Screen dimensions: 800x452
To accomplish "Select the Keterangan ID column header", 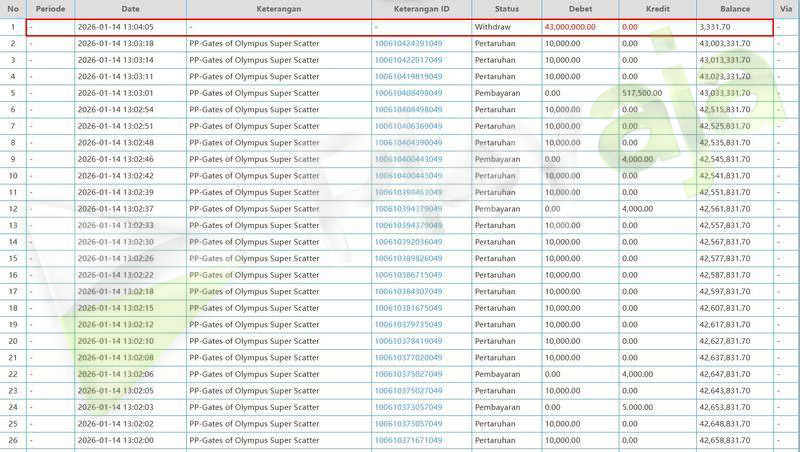I will click(421, 8).
